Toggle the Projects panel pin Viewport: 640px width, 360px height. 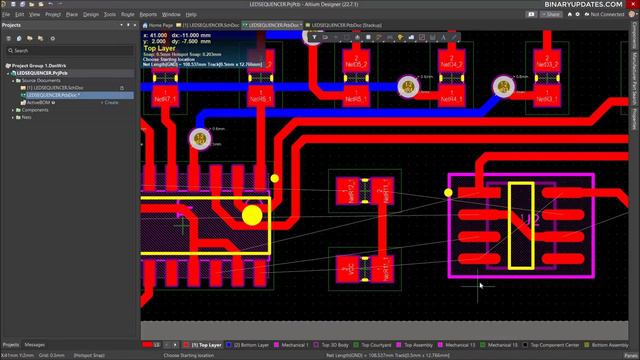[x=128, y=25]
